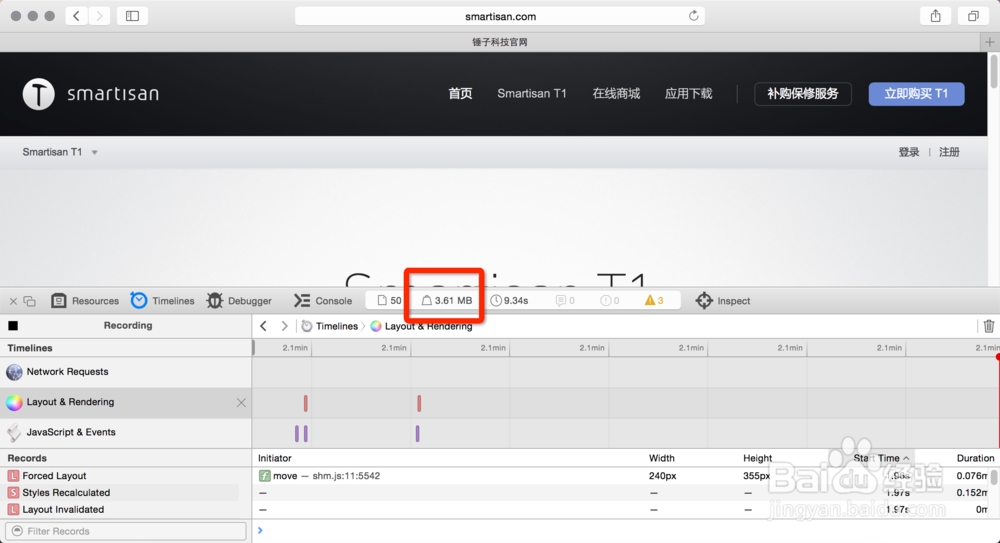This screenshot has width=1000, height=543.
Task: Sort by the Start Time column header
Action: [881, 458]
